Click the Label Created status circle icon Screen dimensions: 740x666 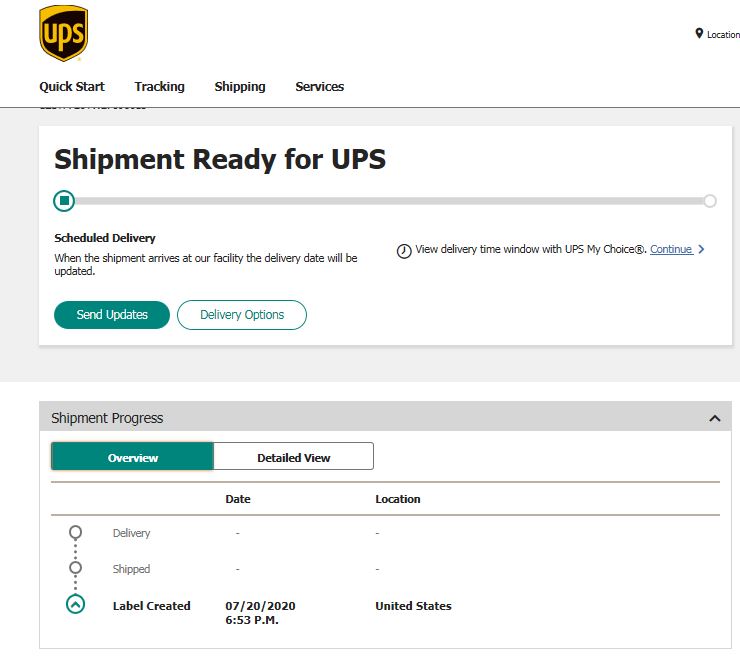[75, 604]
